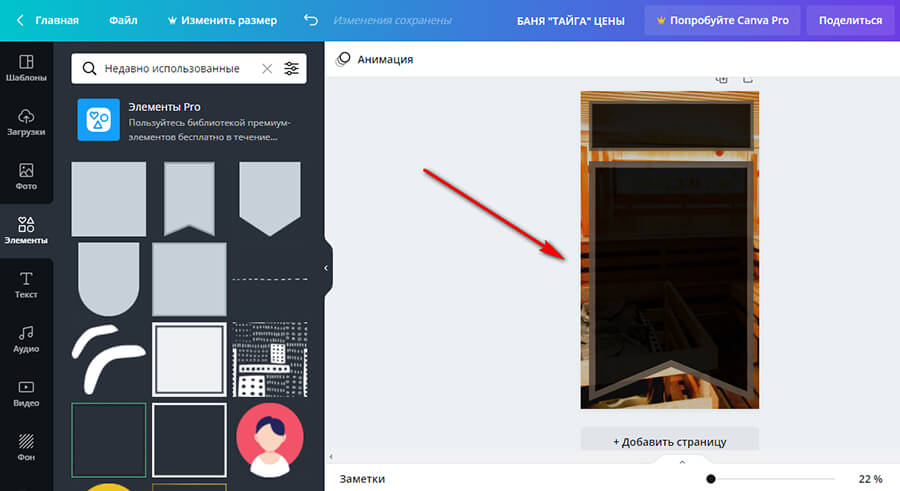This screenshot has width=900, height=491.
Task: Open search filter settings icon
Action: coord(291,69)
